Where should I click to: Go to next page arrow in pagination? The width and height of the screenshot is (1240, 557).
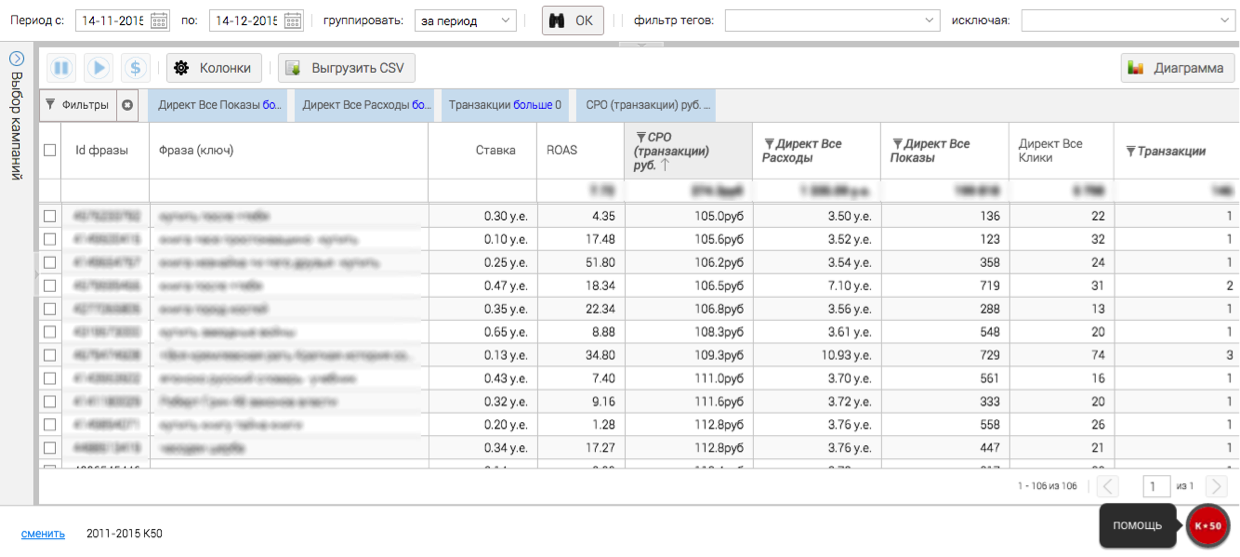pyautogui.click(x=1216, y=486)
